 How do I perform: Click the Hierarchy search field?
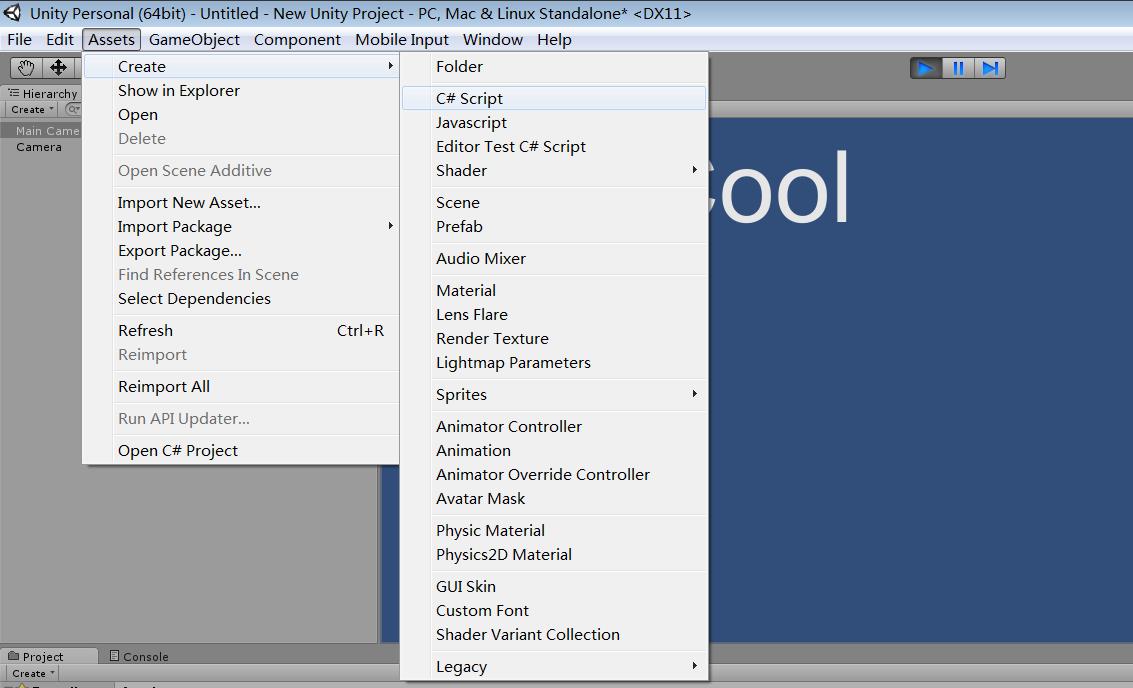(x=73, y=109)
